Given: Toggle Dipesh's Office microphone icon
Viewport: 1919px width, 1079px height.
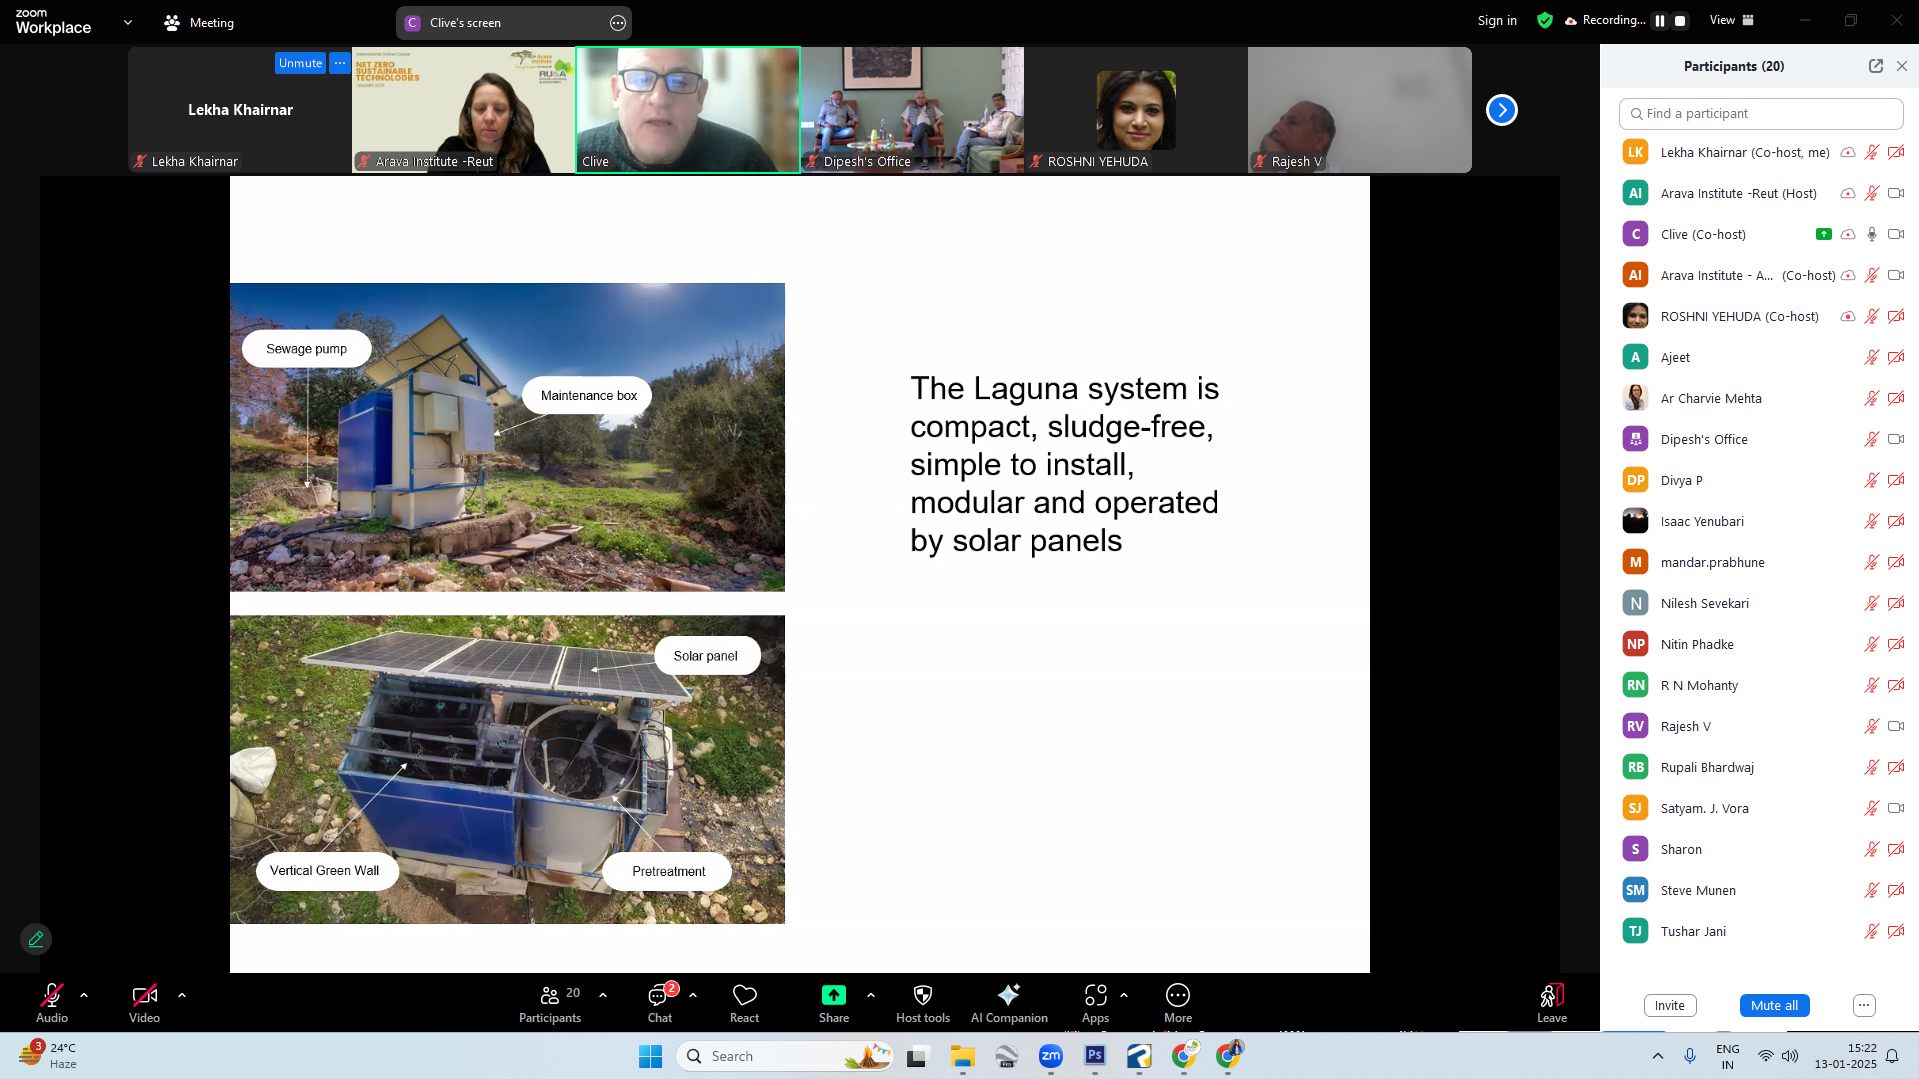Looking at the screenshot, I should coord(1872,439).
